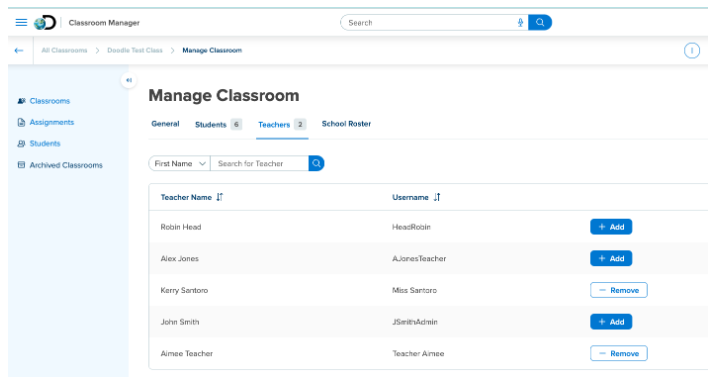Add John Smith to the classroom
Image resolution: width=722 pixels, height=381 pixels.
click(x=611, y=322)
